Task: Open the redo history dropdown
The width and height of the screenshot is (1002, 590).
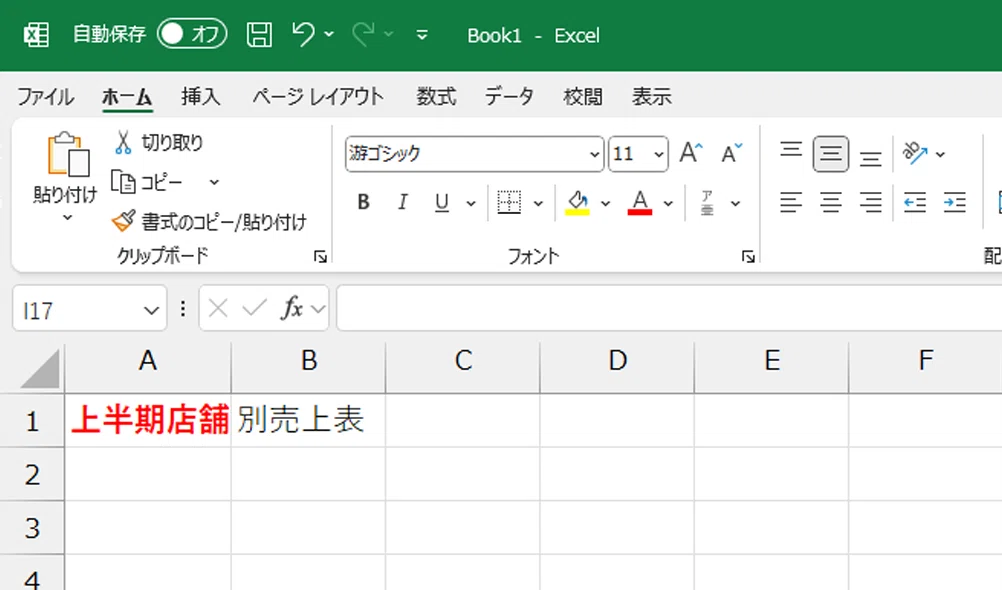Action: (389, 34)
